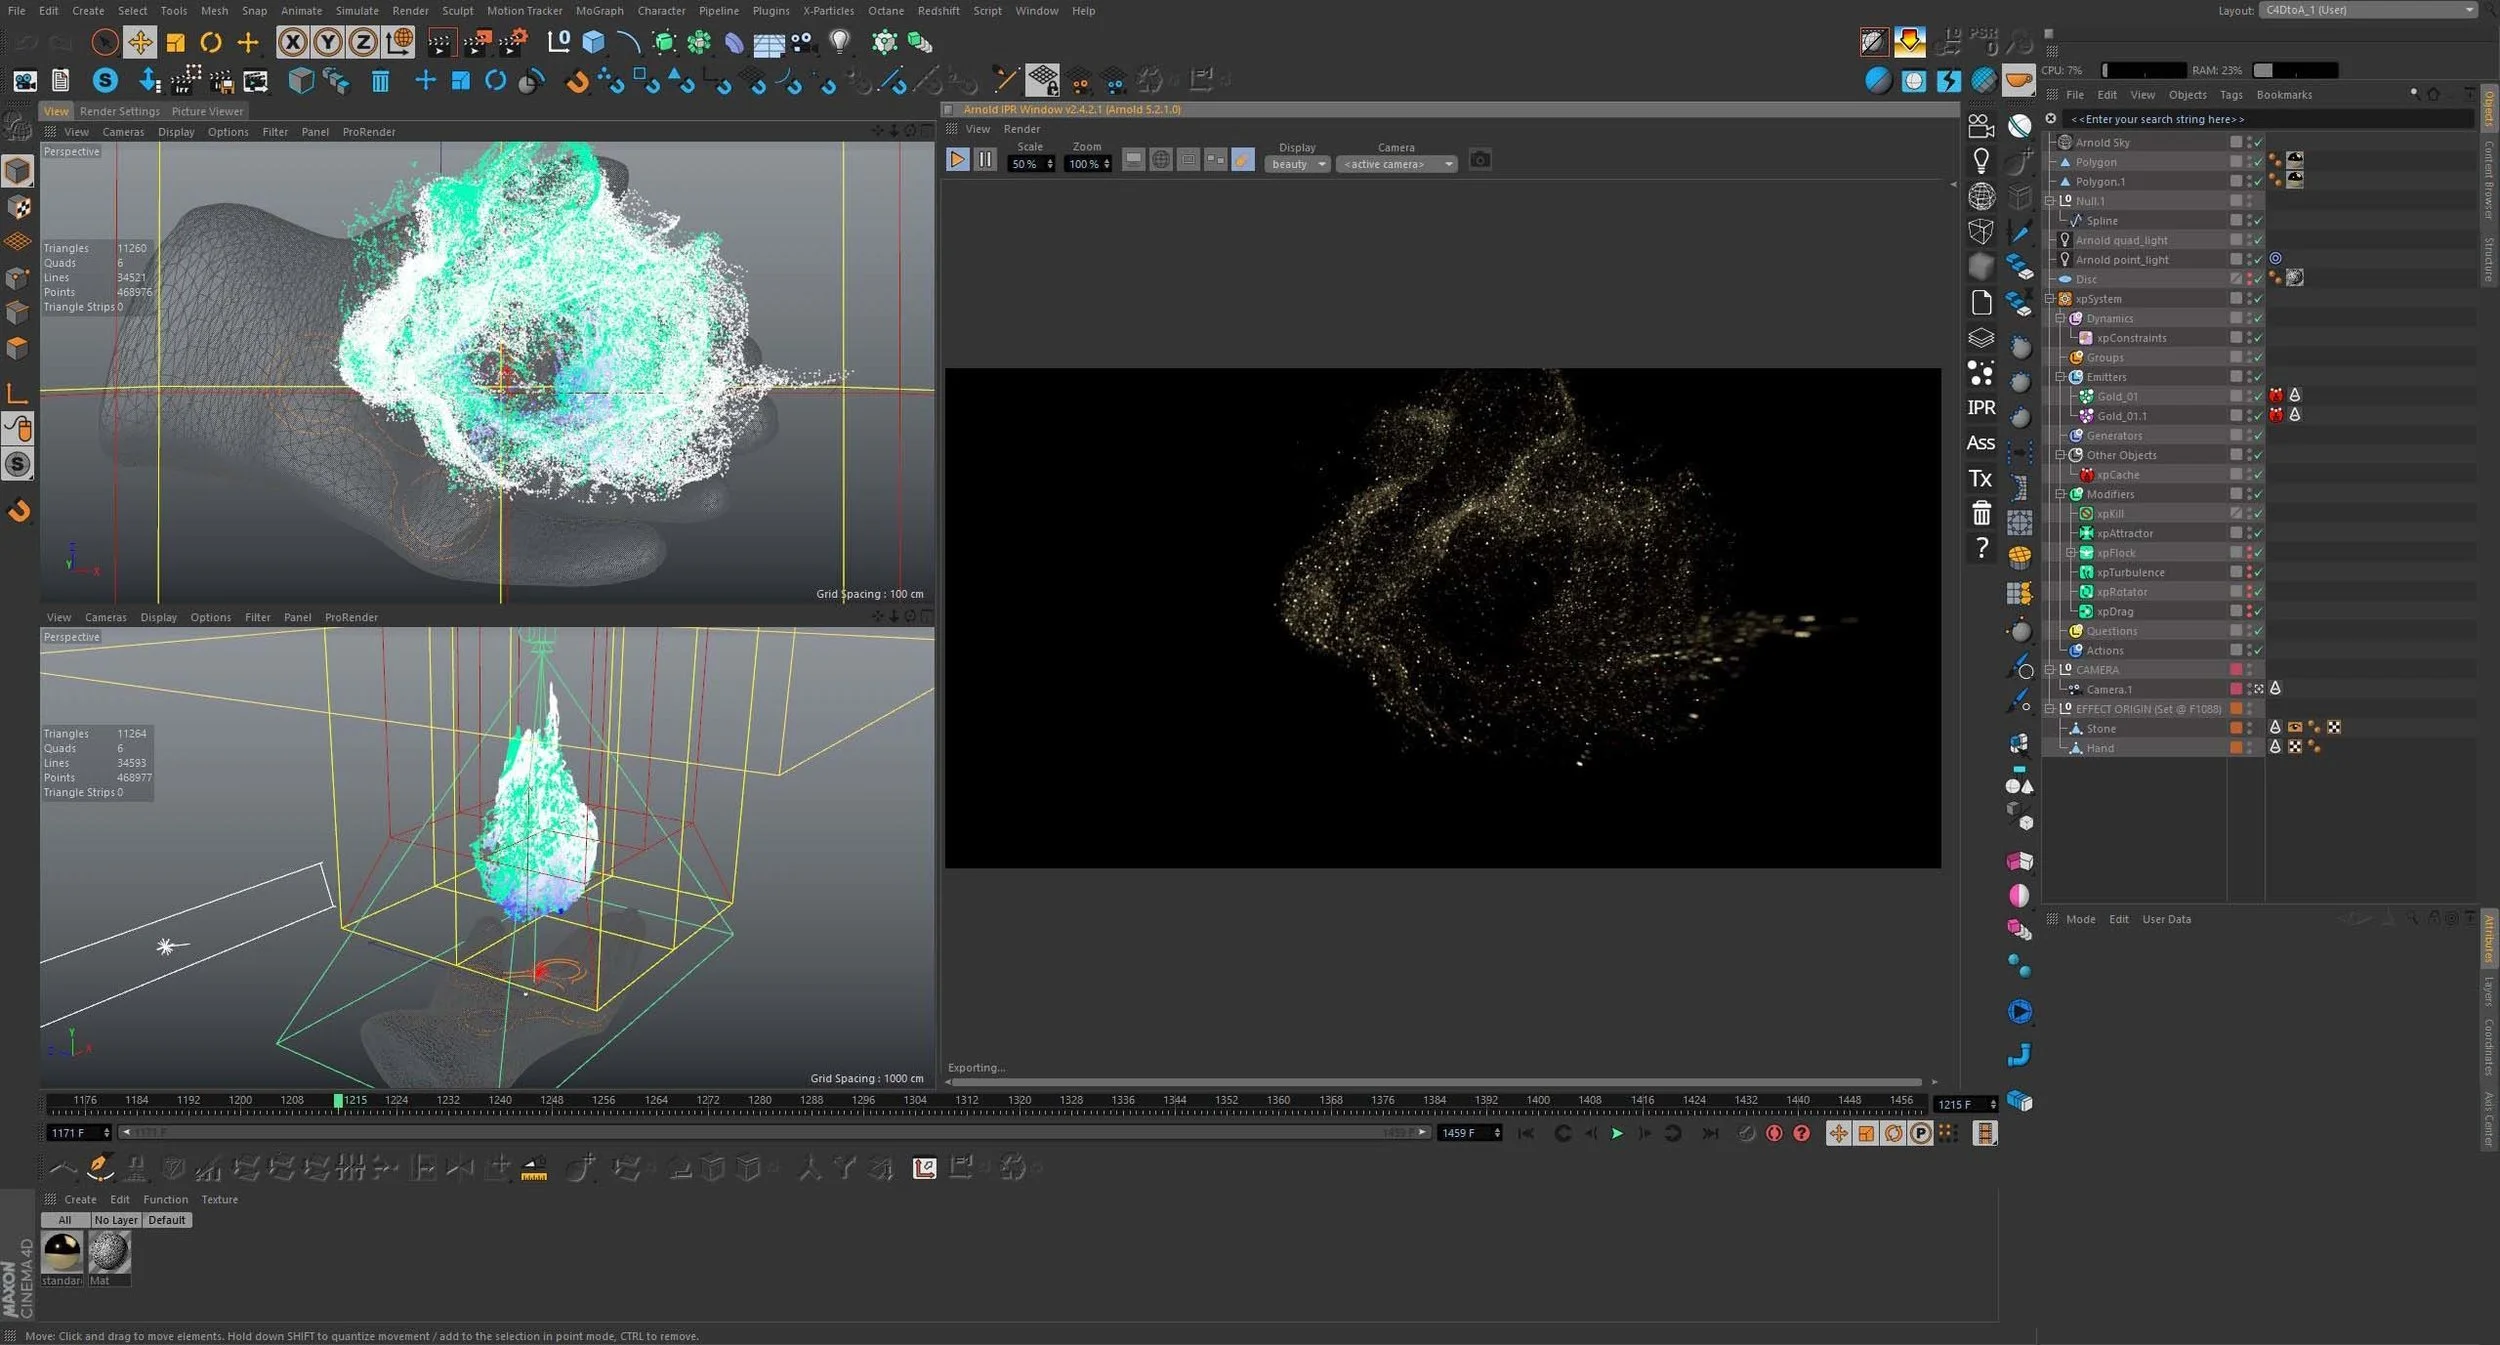The height and width of the screenshot is (1345, 2500).
Task: Toggle enable checkmark for Arnold Sky
Action: (2257, 143)
